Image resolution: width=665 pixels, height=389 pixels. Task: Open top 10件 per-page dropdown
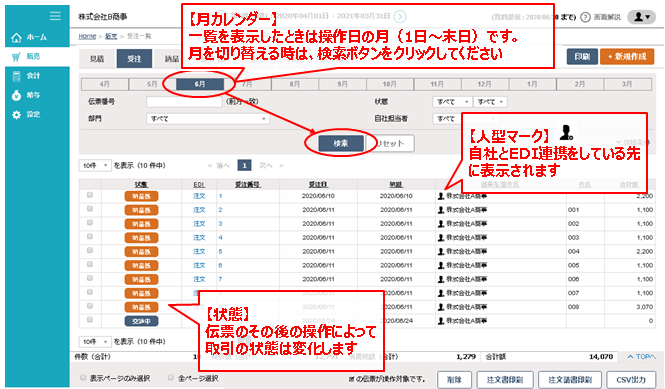(95, 165)
